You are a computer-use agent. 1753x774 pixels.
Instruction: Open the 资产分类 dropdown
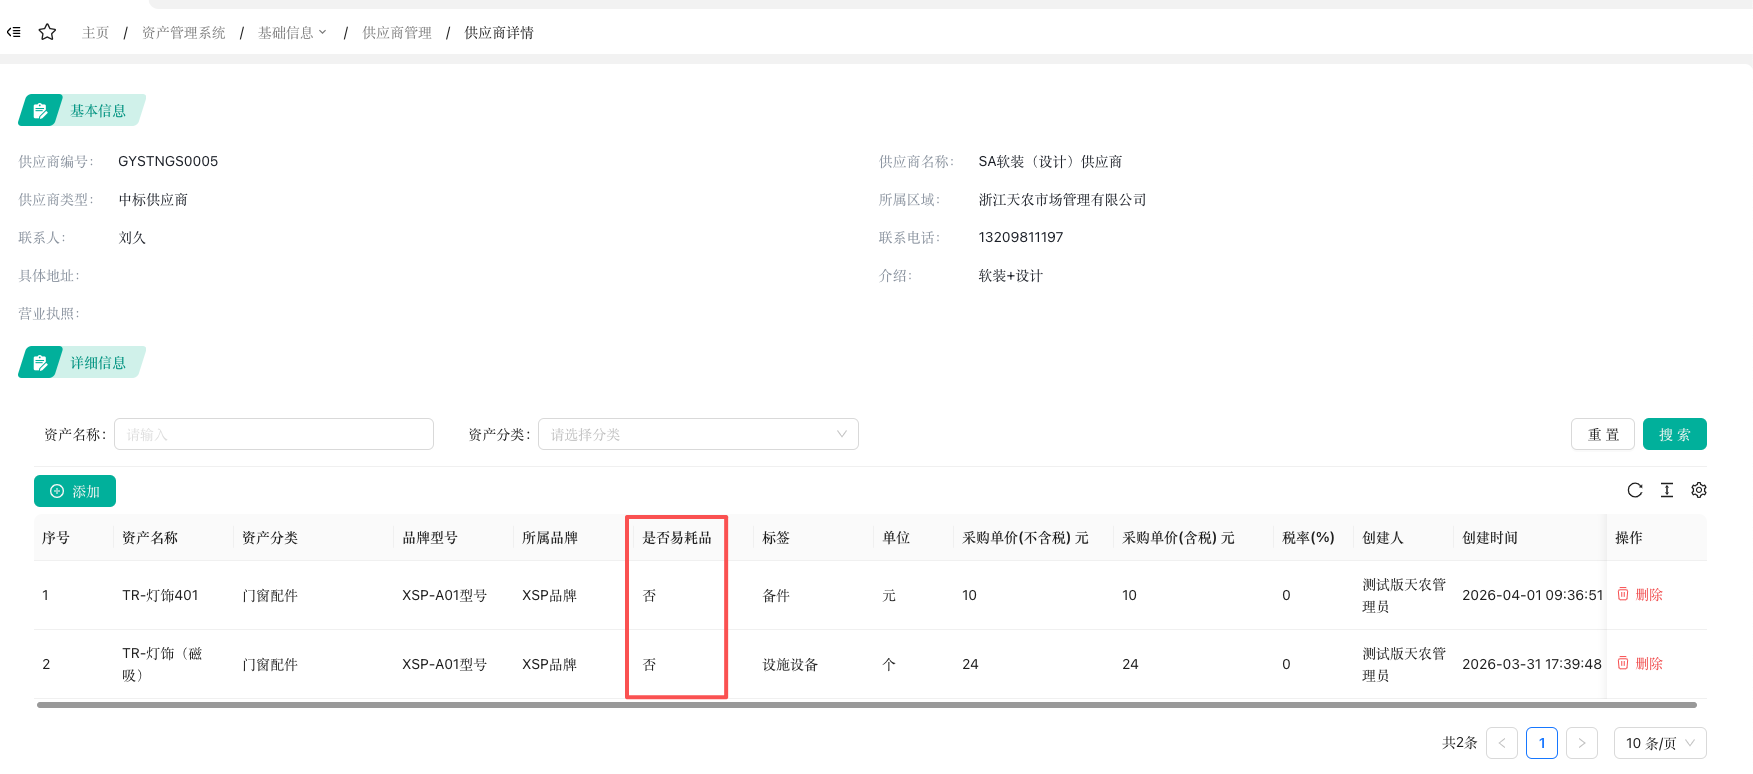point(698,434)
